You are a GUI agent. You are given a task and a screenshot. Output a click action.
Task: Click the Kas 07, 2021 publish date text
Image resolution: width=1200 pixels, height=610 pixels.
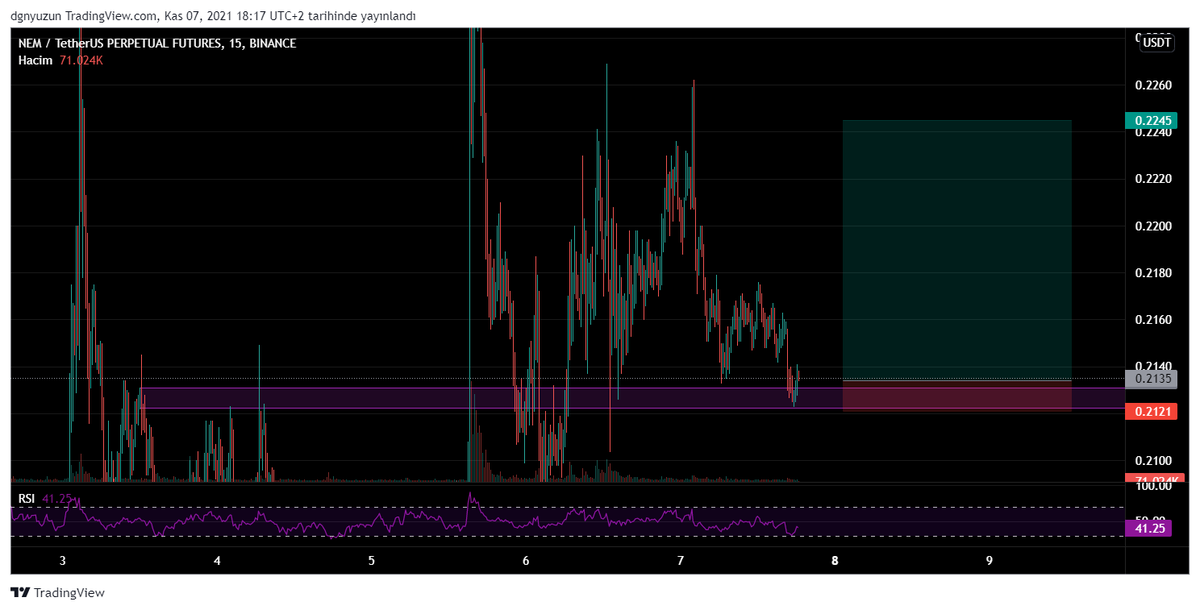pyautogui.click(x=200, y=15)
